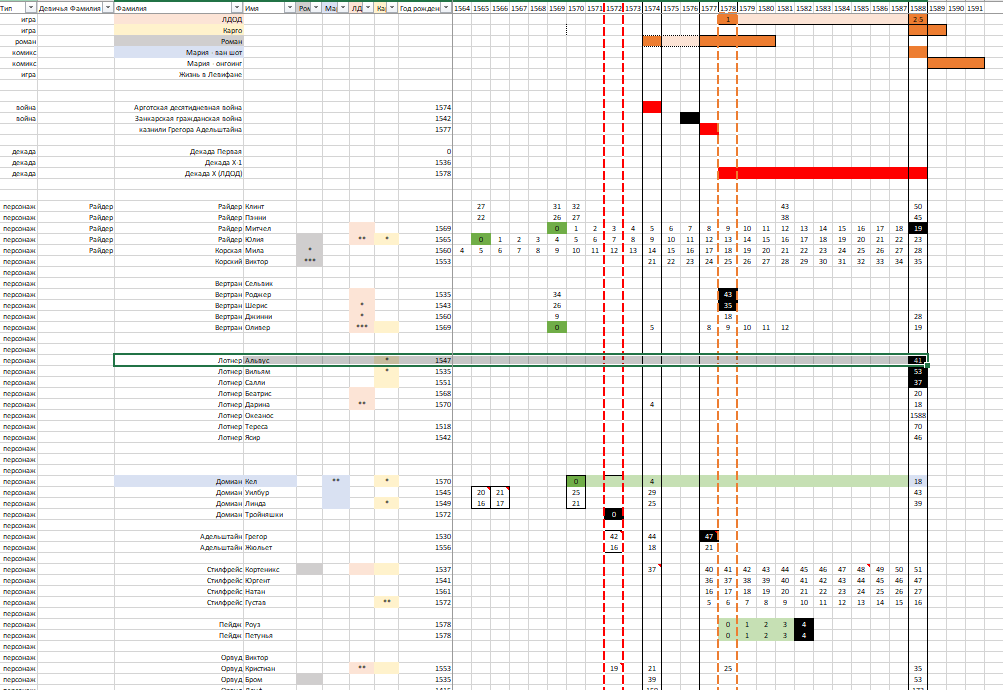Viewport: 1003px width, 690px height.
Task: Open the Тип column filter dropdown
Action: (x=31, y=8)
